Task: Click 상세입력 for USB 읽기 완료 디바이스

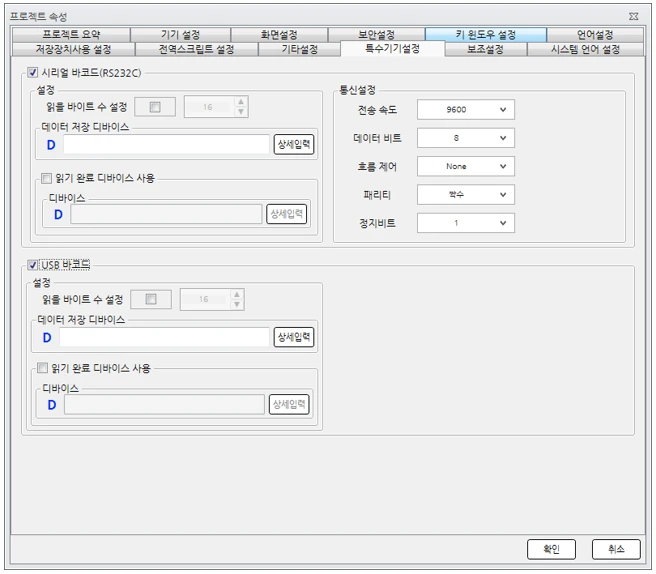Action: [289, 404]
